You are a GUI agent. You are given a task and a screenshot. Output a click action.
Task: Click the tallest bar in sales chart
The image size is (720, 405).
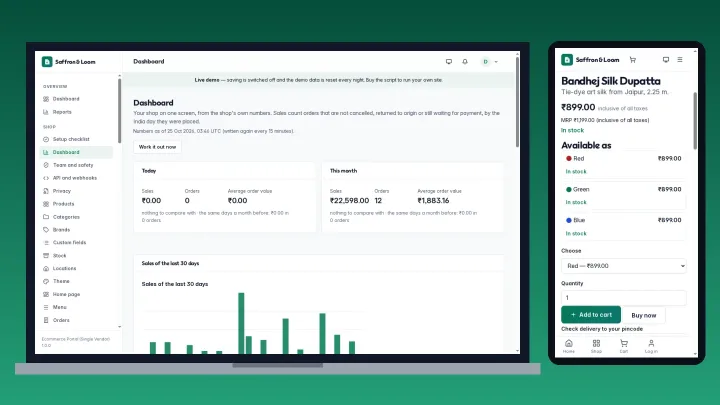(x=241, y=323)
